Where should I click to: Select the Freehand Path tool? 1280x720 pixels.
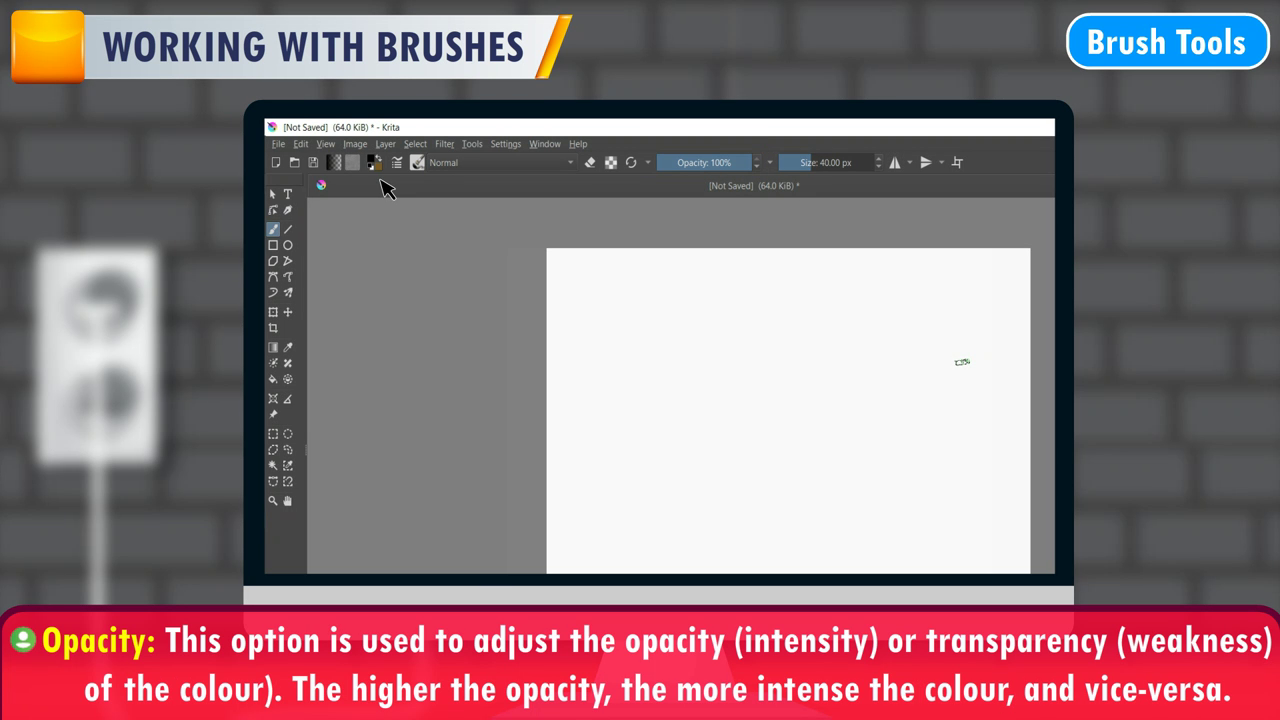[288, 277]
